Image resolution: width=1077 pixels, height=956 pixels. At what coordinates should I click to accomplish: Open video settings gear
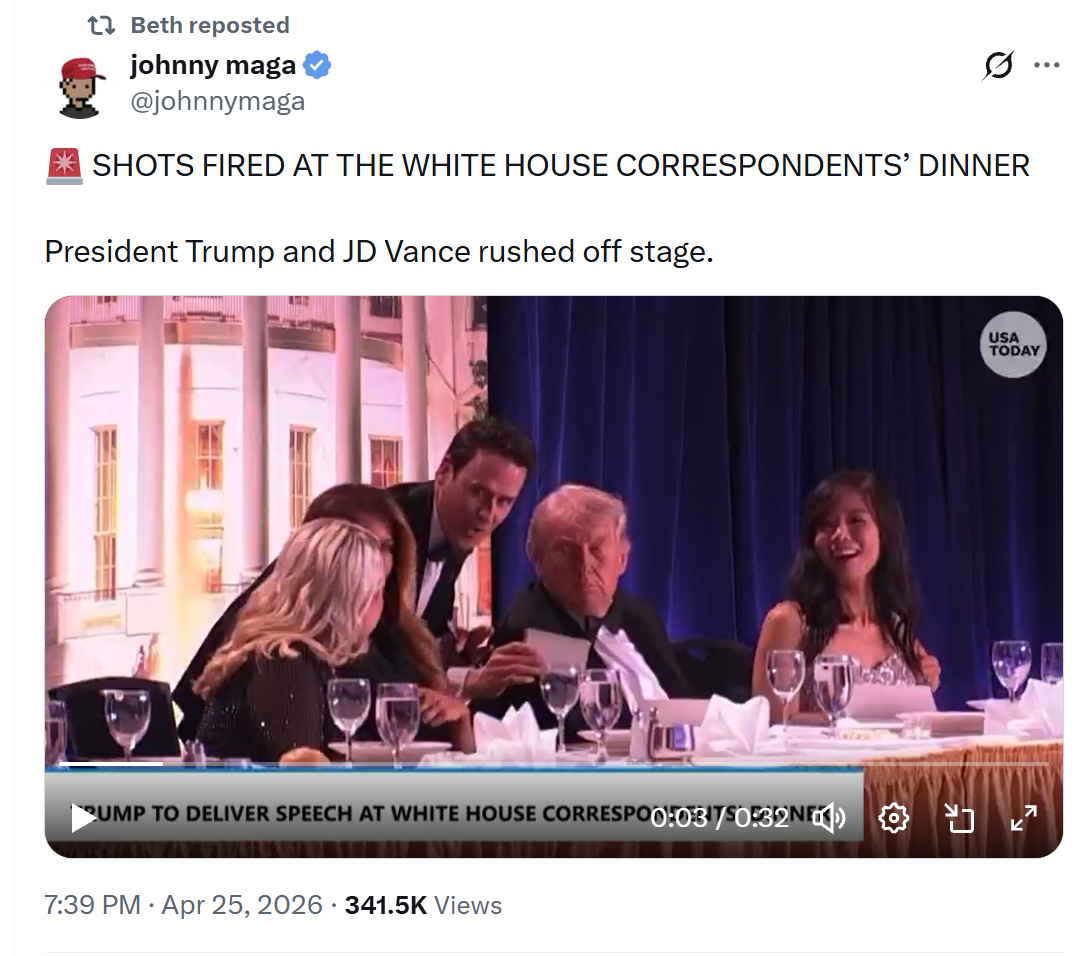[x=894, y=818]
